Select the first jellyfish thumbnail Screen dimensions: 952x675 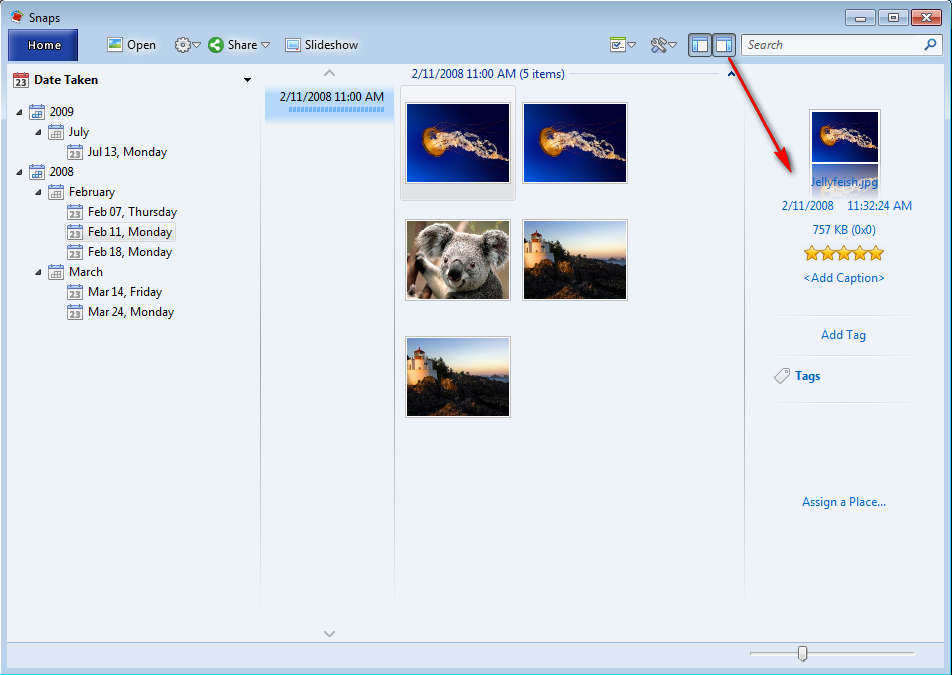(x=458, y=143)
